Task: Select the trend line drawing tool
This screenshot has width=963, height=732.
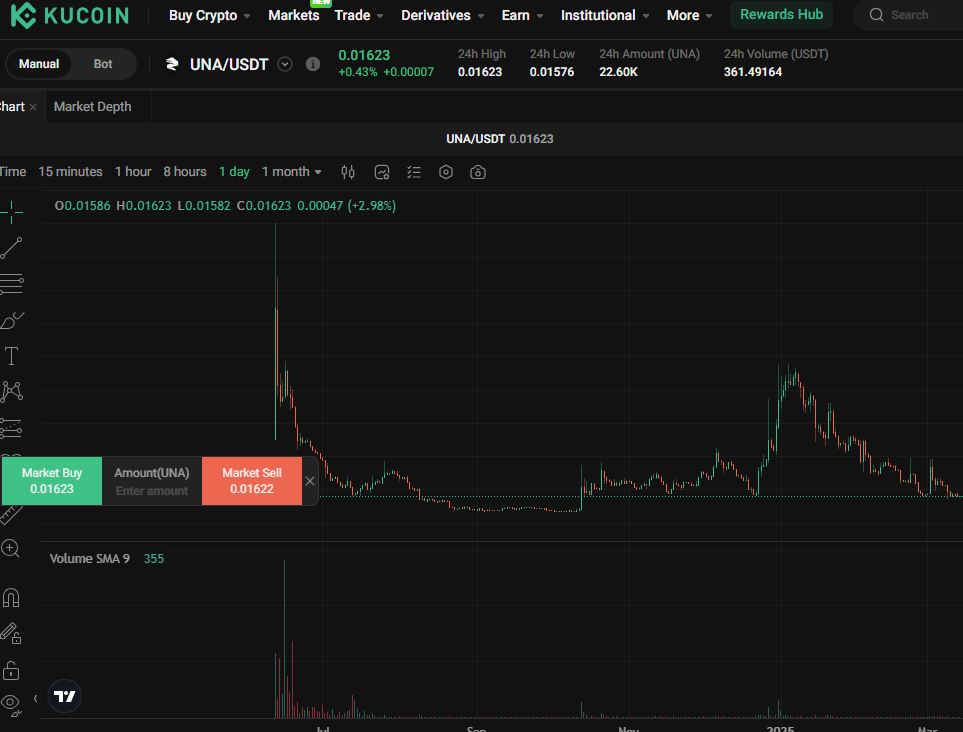Action: click(13, 248)
